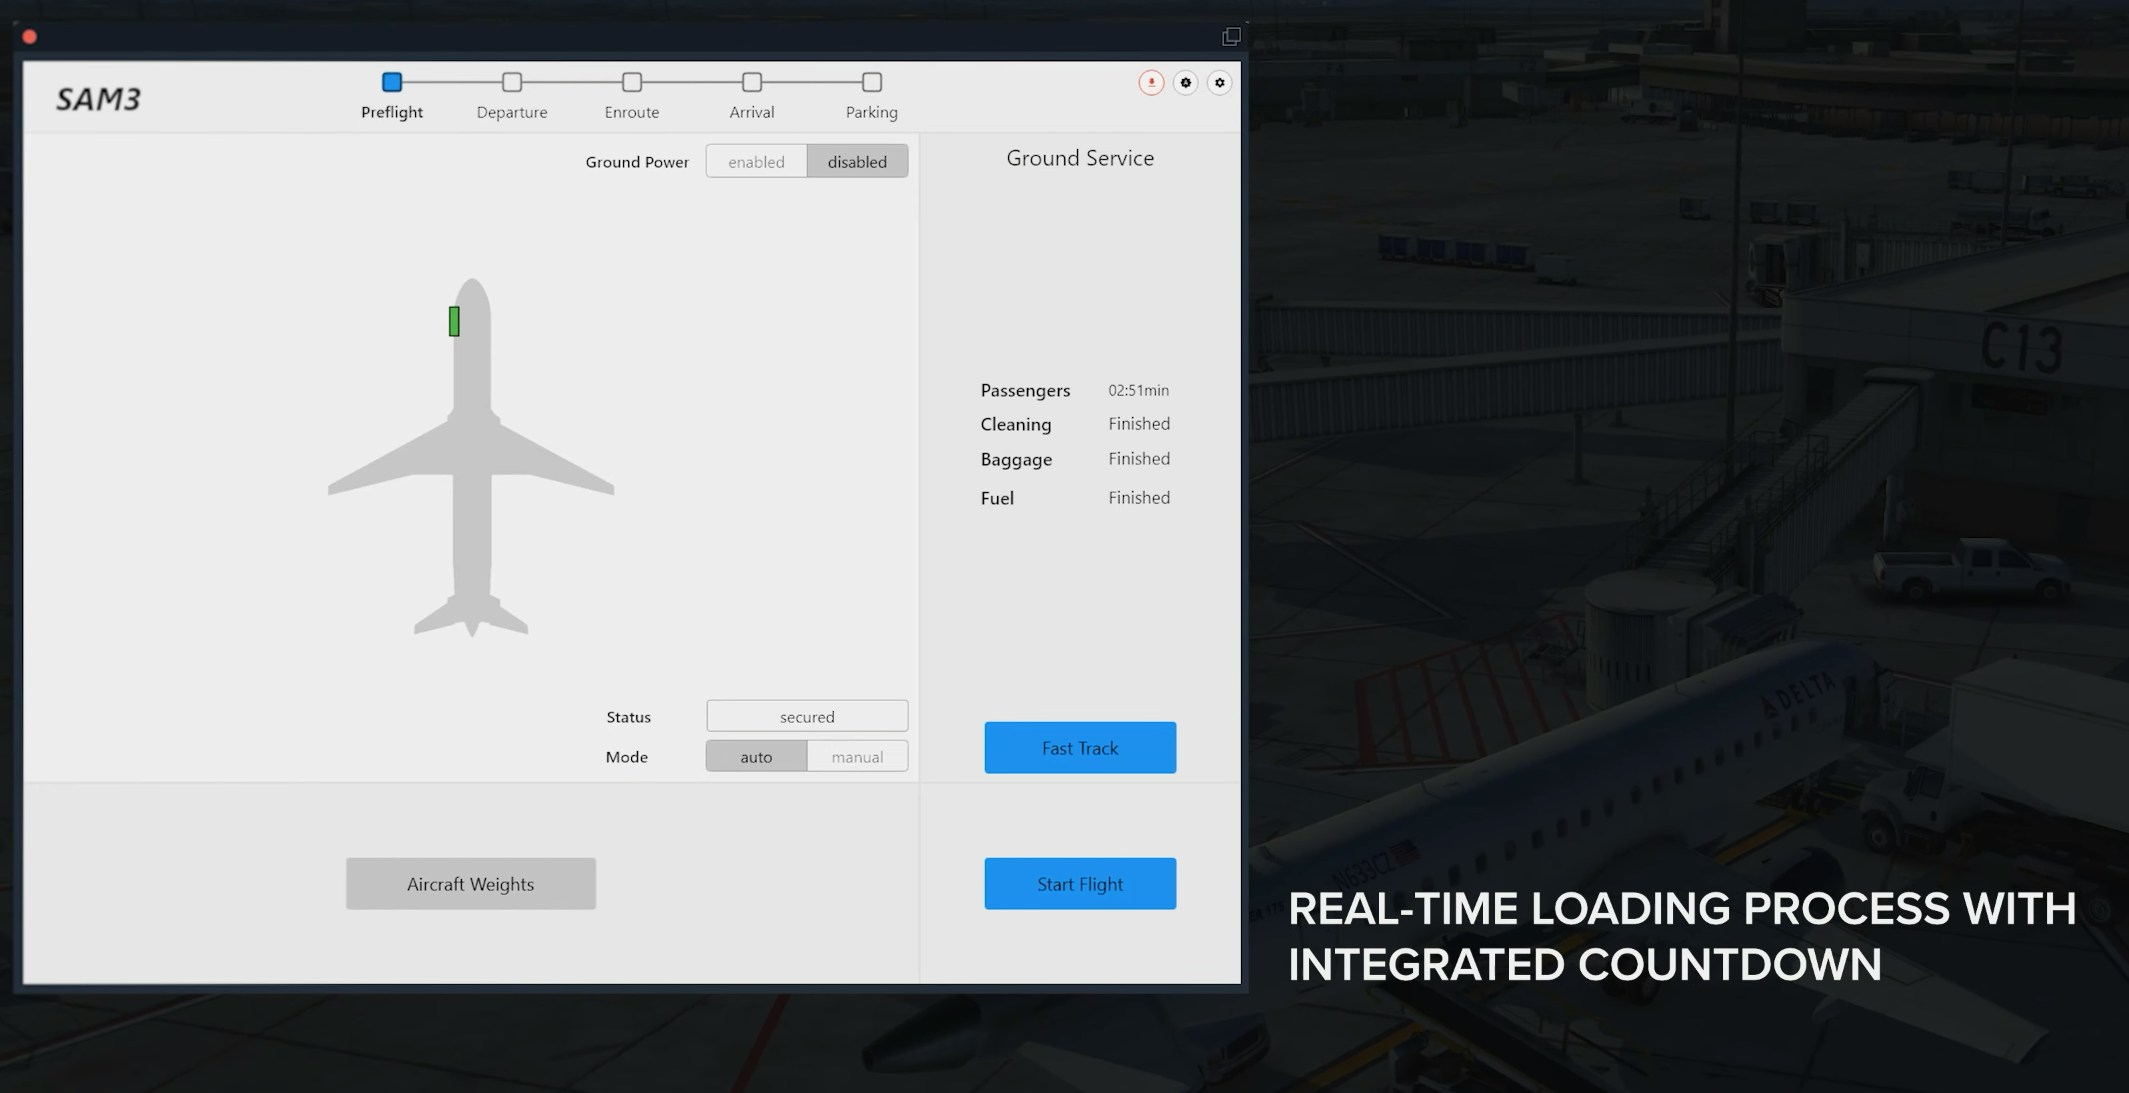The height and width of the screenshot is (1093, 2129).
Task: Open the Parking phase step
Action: pyautogui.click(x=872, y=83)
